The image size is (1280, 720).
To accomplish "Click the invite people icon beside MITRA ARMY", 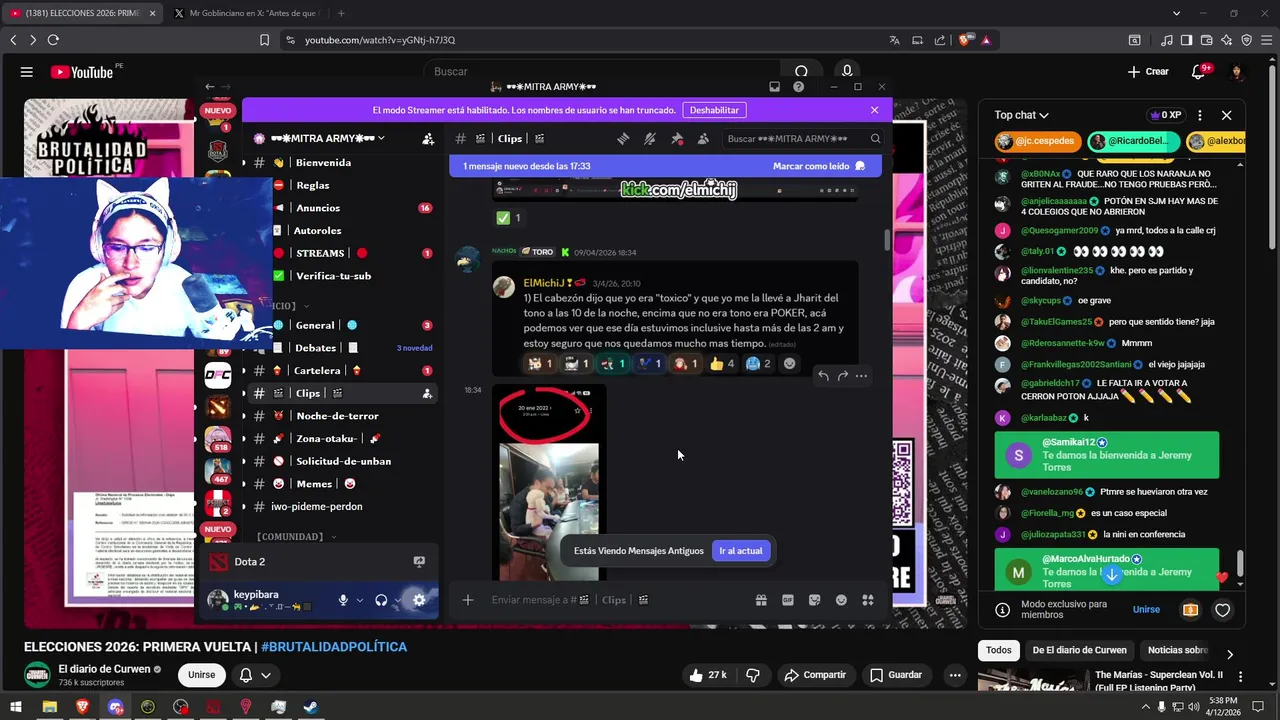I will [428, 139].
